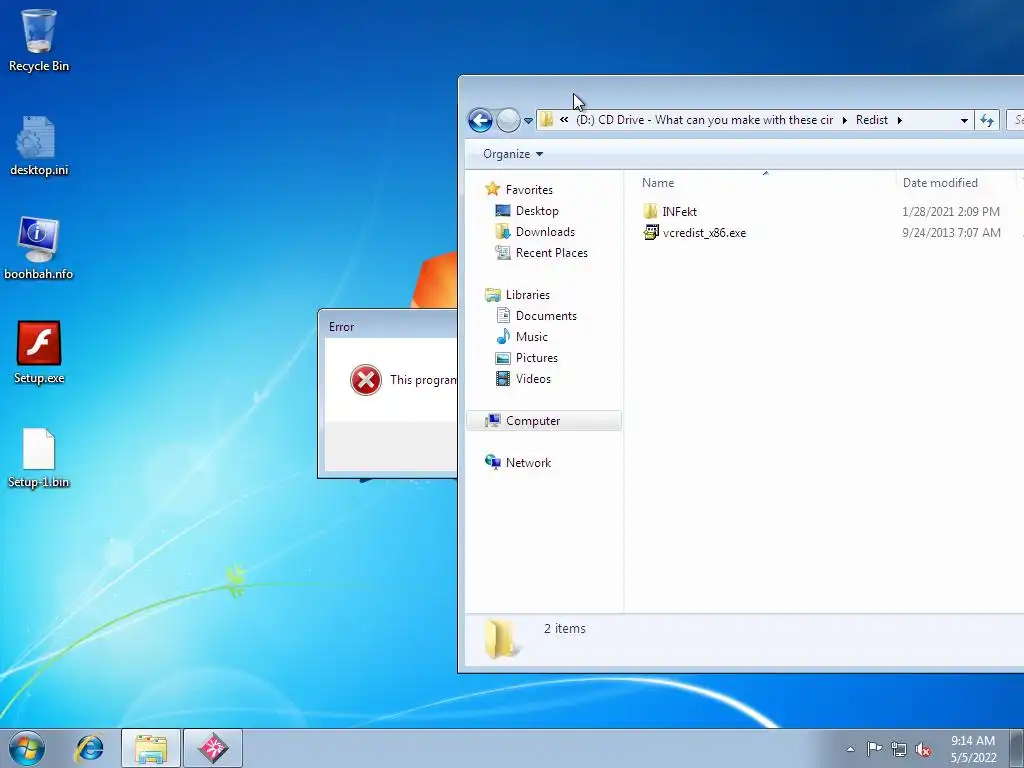
Task: Open the recent pages dropdown arrow
Action: (528, 121)
